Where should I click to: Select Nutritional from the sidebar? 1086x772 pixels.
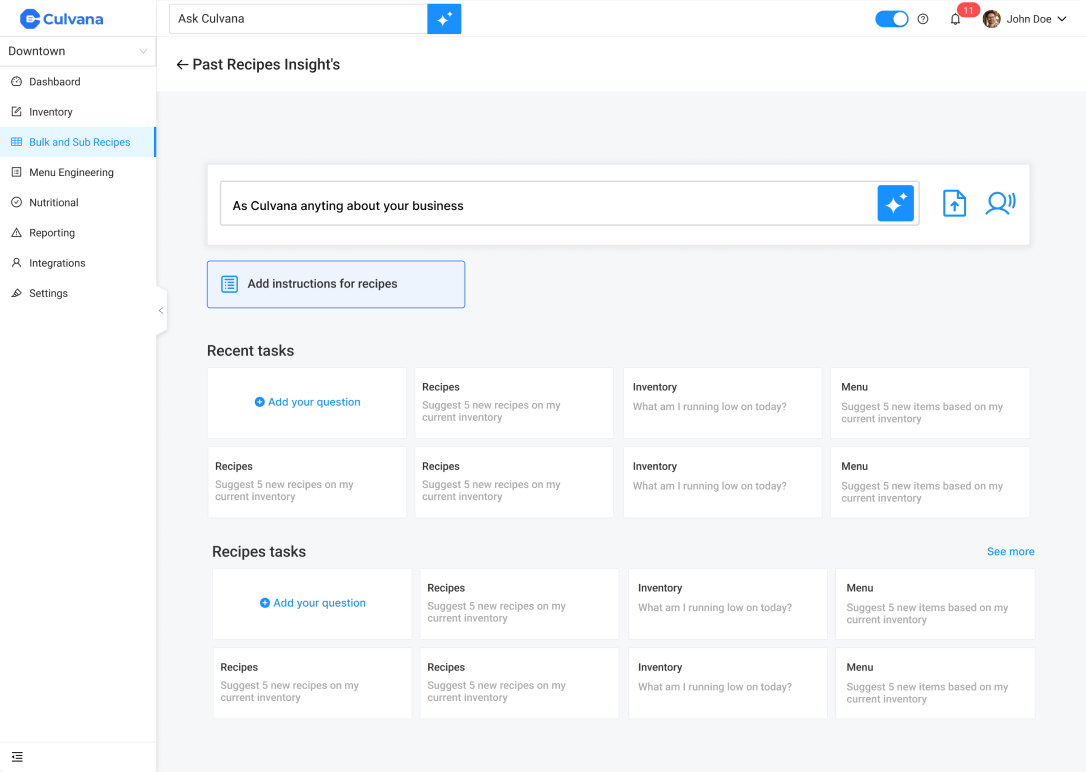coord(53,202)
